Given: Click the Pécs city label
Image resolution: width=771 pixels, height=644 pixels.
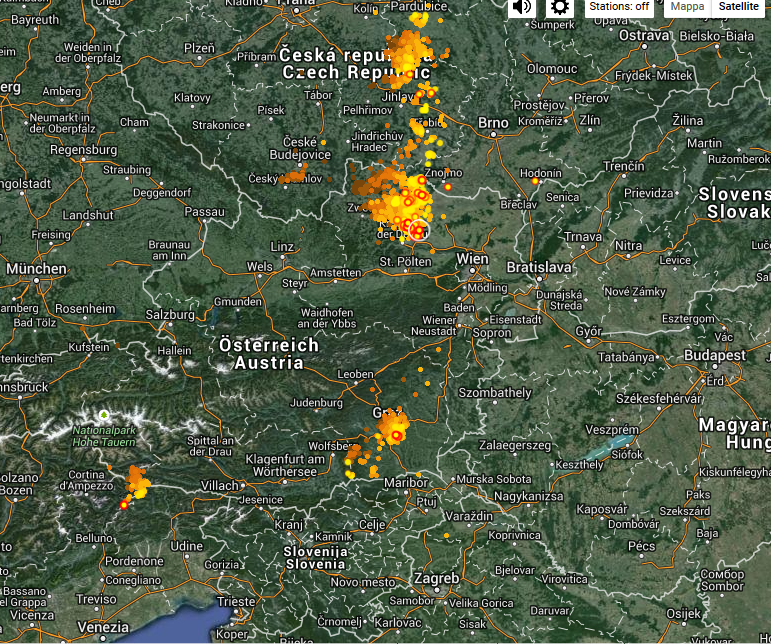Looking at the screenshot, I should pyautogui.click(x=642, y=546).
